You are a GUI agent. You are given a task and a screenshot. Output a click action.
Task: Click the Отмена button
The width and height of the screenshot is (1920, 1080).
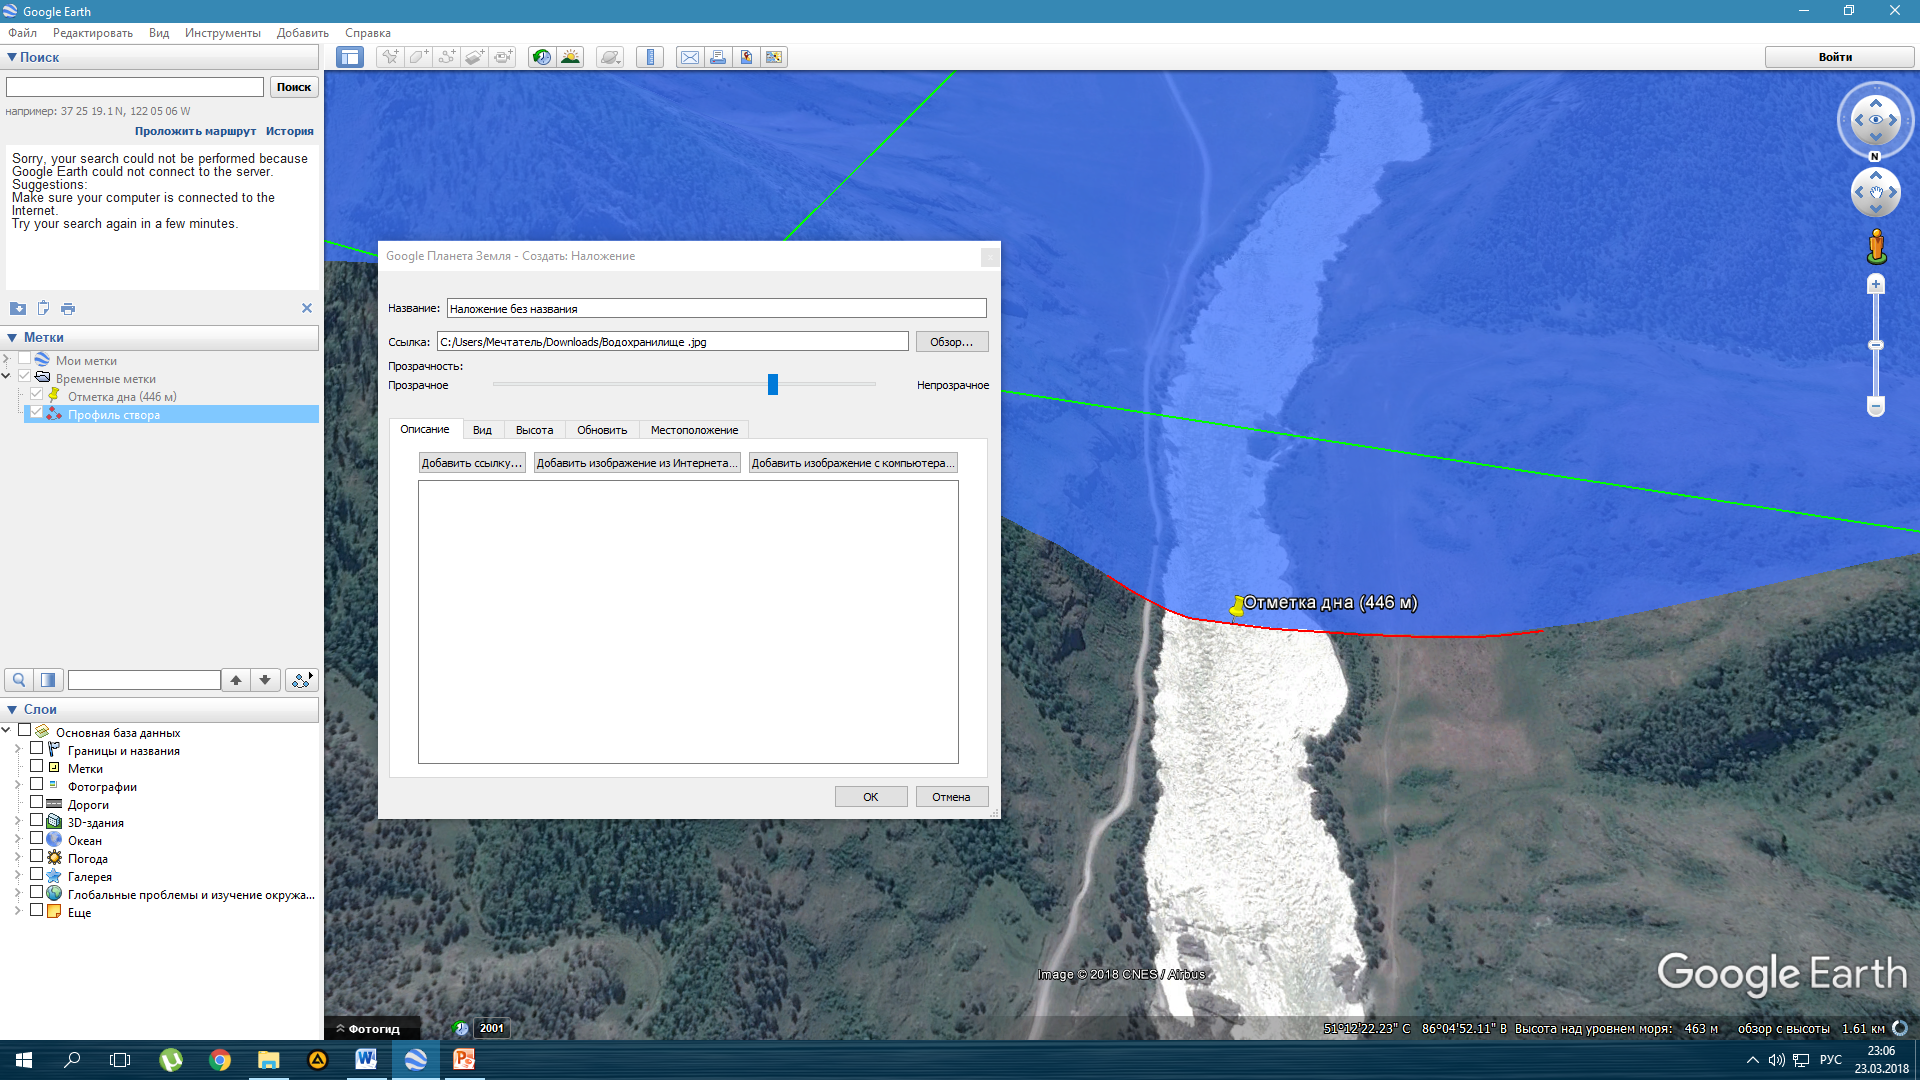tap(951, 797)
